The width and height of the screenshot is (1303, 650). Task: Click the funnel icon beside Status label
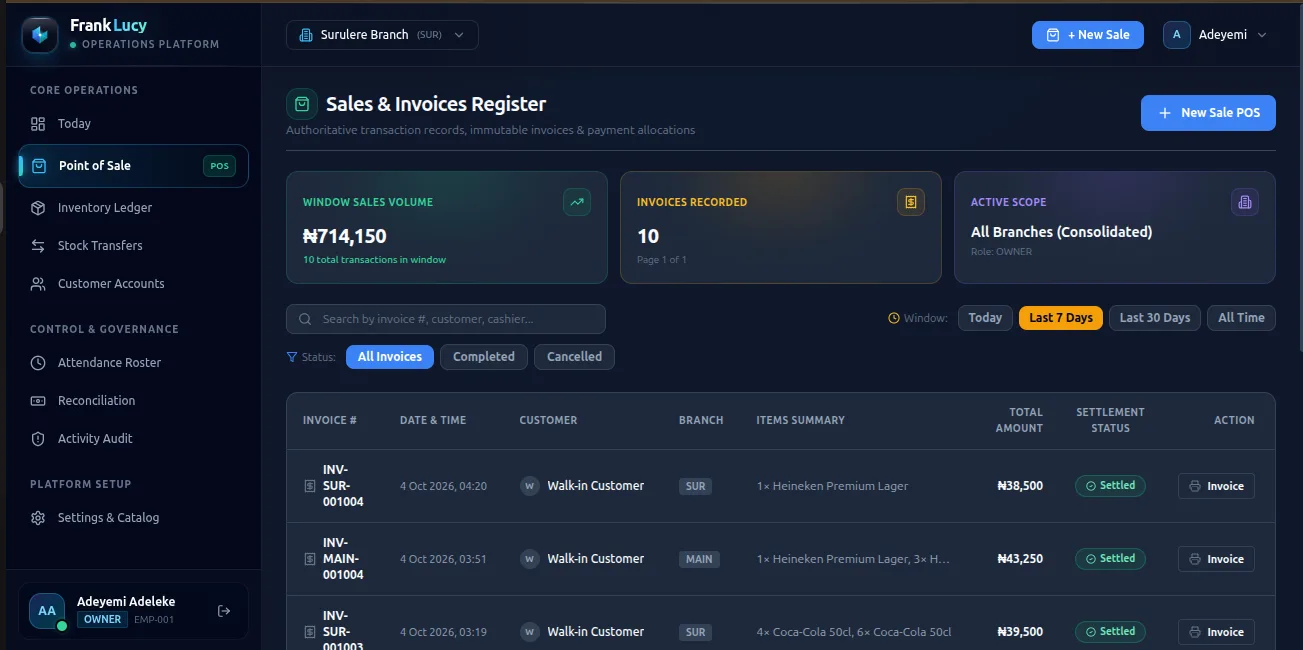tap(292, 357)
